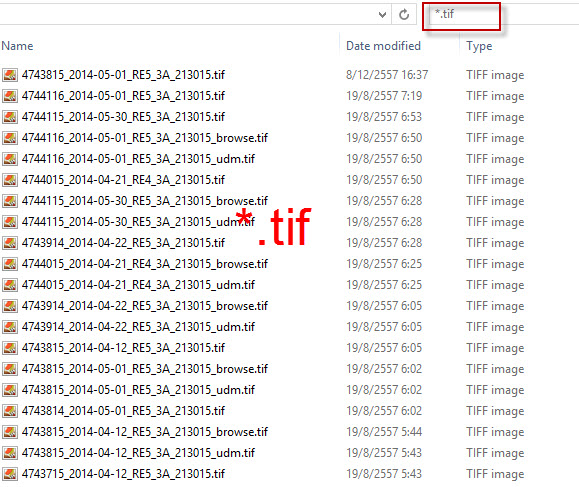This screenshot has width=579, height=487.
Task: Select file 4743814_2014-05-01_RE5_3A_213015.tif
Action: tap(123, 411)
